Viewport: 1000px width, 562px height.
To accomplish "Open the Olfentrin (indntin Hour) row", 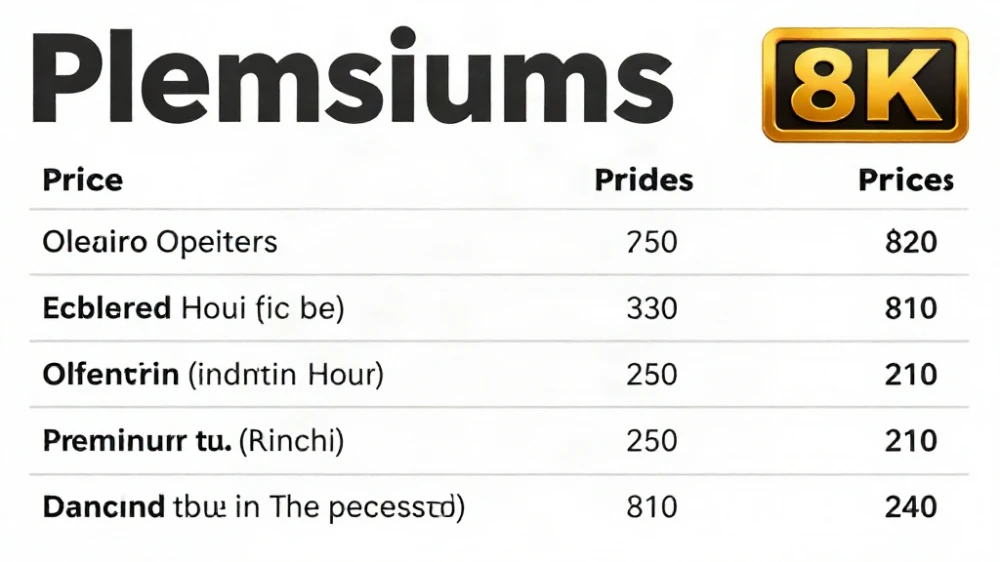I will (499, 374).
